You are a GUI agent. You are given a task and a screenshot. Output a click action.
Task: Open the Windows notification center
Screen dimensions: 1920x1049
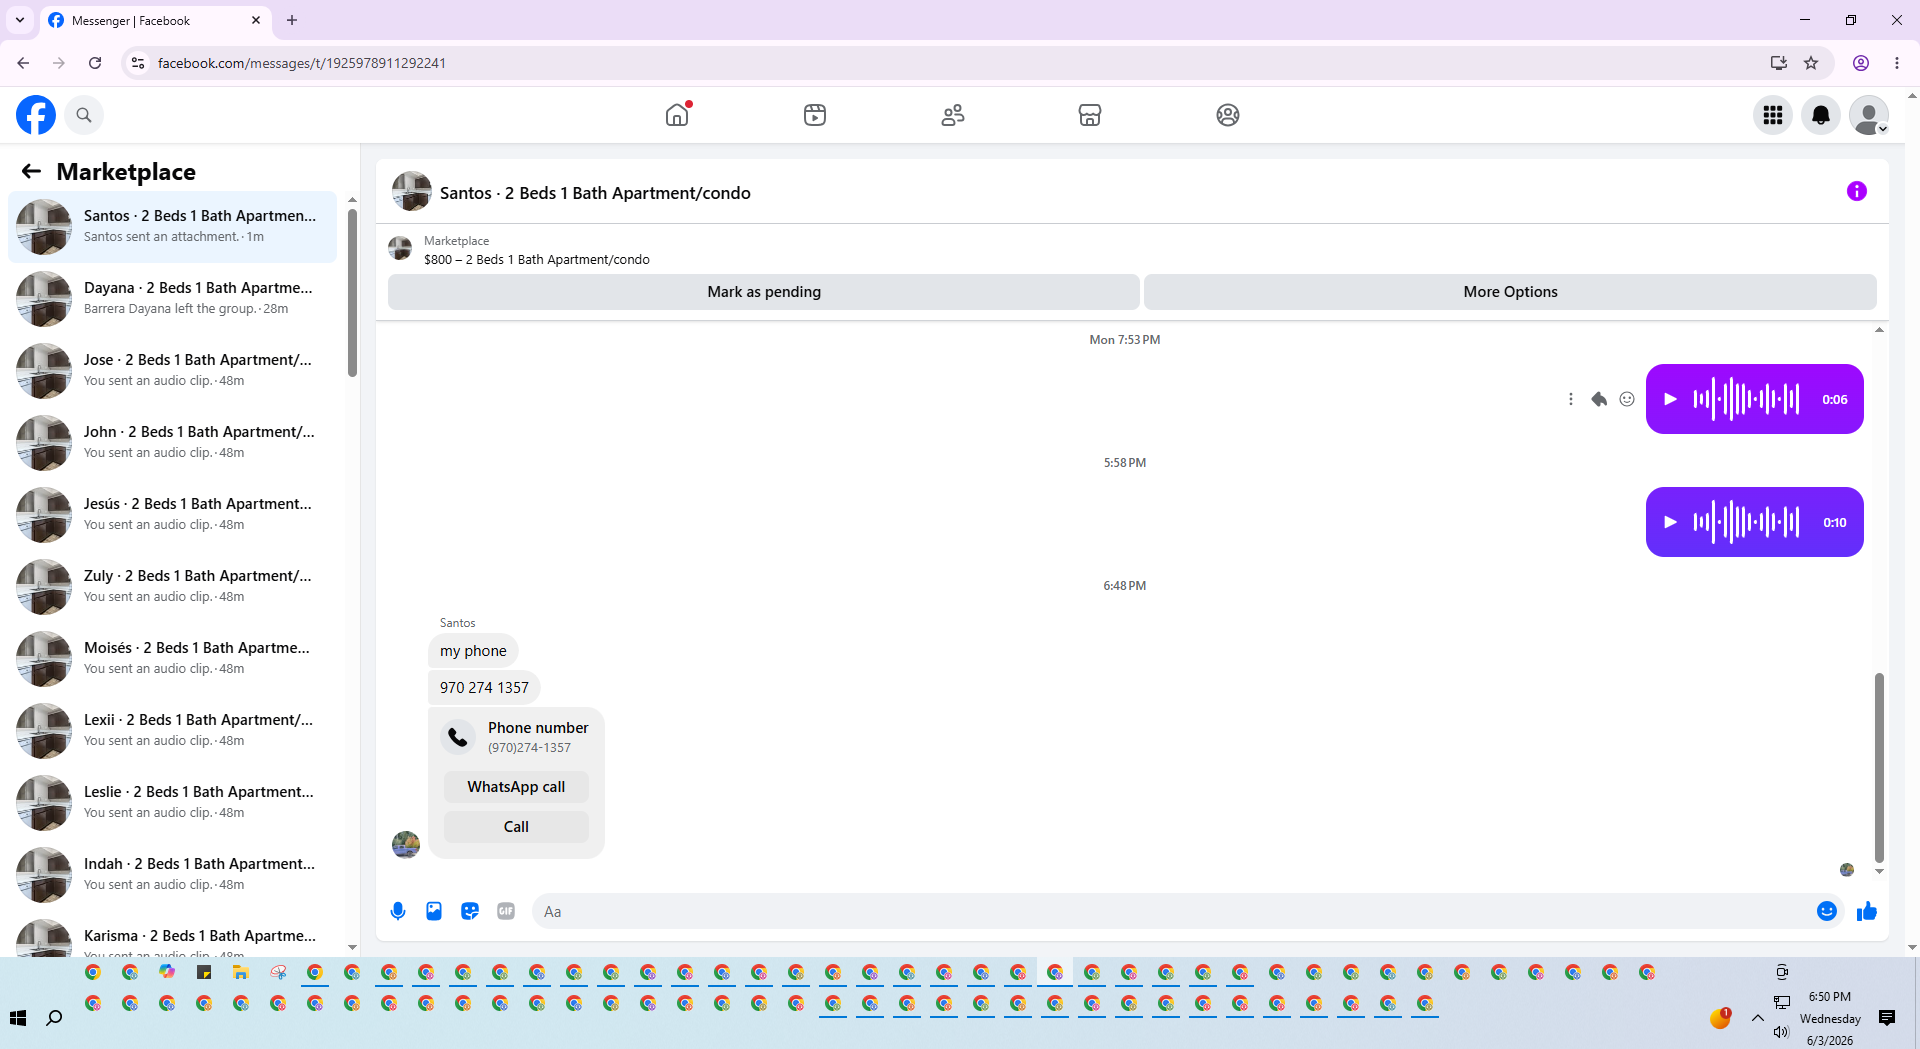1887,1018
